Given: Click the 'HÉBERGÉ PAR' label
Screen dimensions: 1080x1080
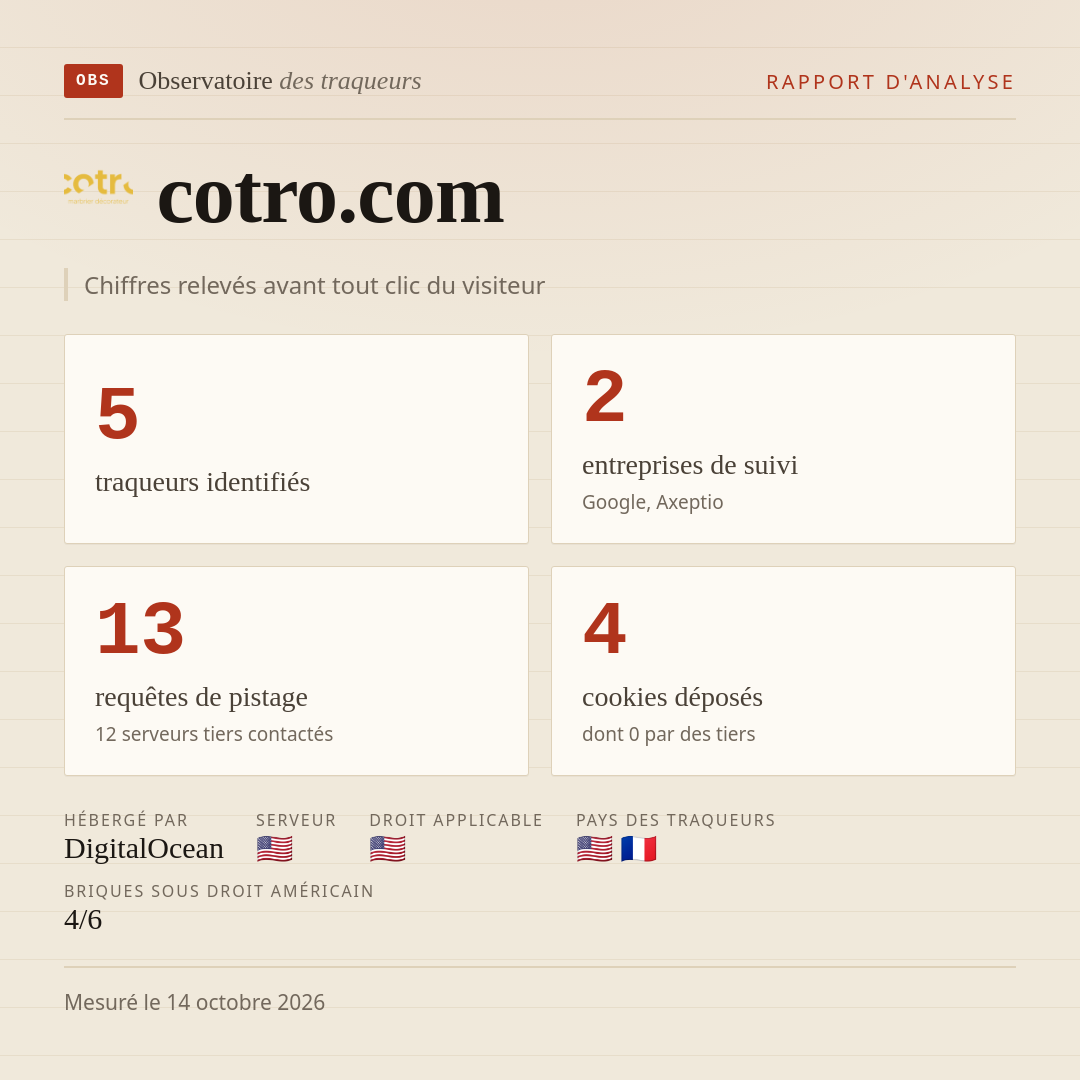Looking at the screenshot, I should coord(126,820).
